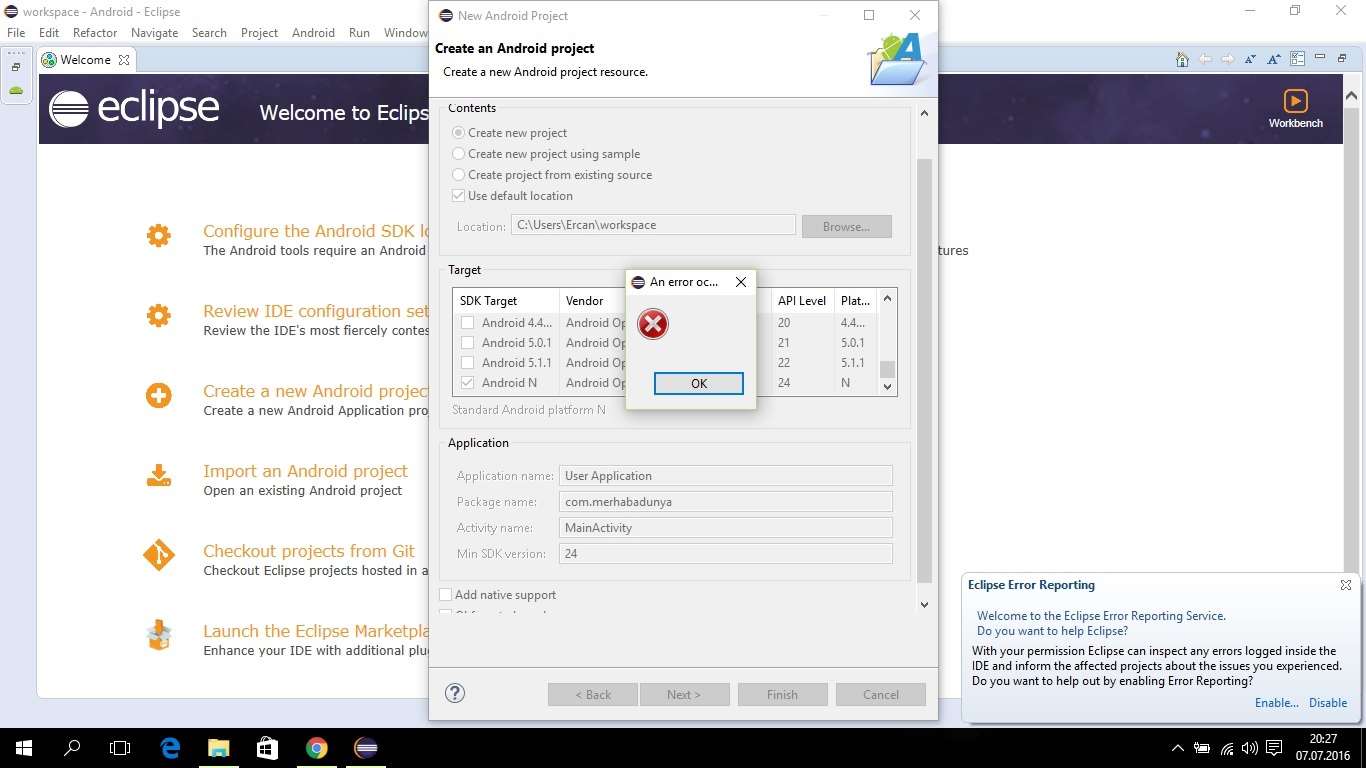The width and height of the screenshot is (1366, 768).
Task: Click the Navigate Back arrow in Welcome toolbar
Action: (x=1205, y=59)
